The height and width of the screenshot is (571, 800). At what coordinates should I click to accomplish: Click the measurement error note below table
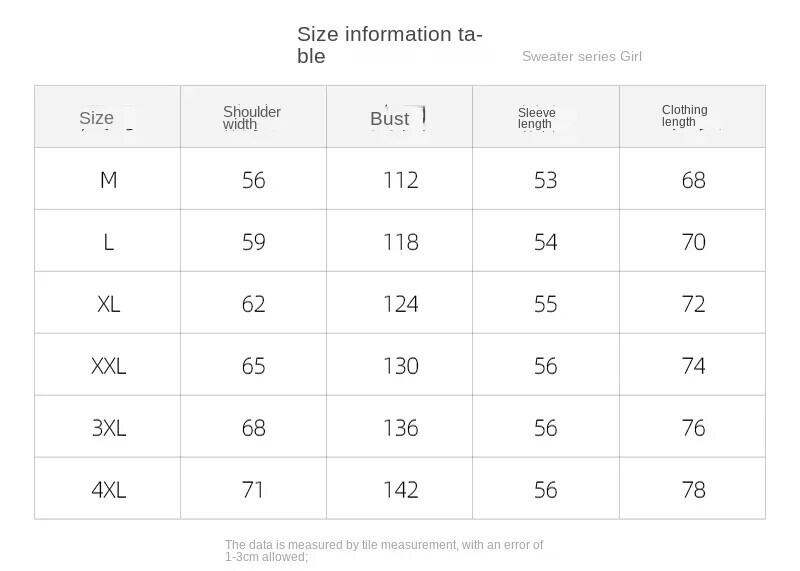[383, 551]
